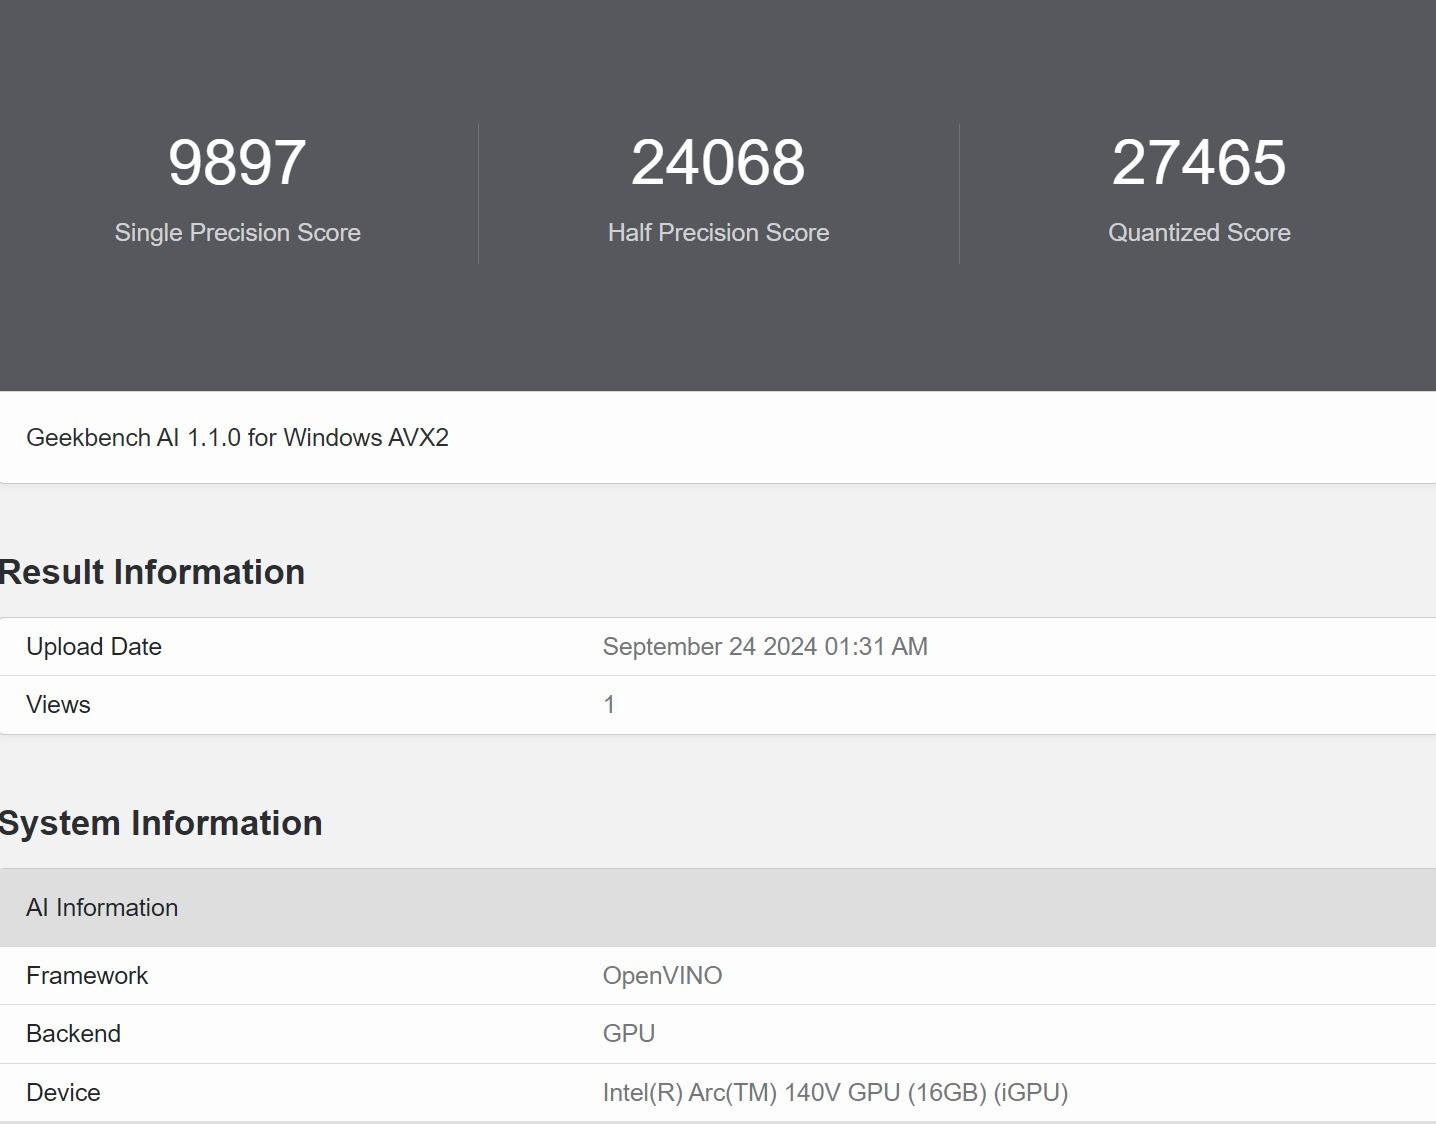Select the Quantized Score label
This screenshot has height=1124, width=1436.
pyautogui.click(x=1199, y=232)
